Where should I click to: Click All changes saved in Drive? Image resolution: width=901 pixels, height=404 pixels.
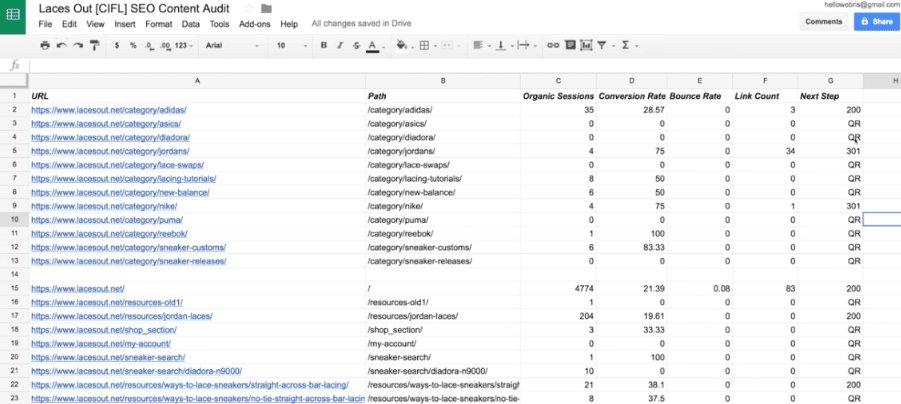click(x=361, y=24)
